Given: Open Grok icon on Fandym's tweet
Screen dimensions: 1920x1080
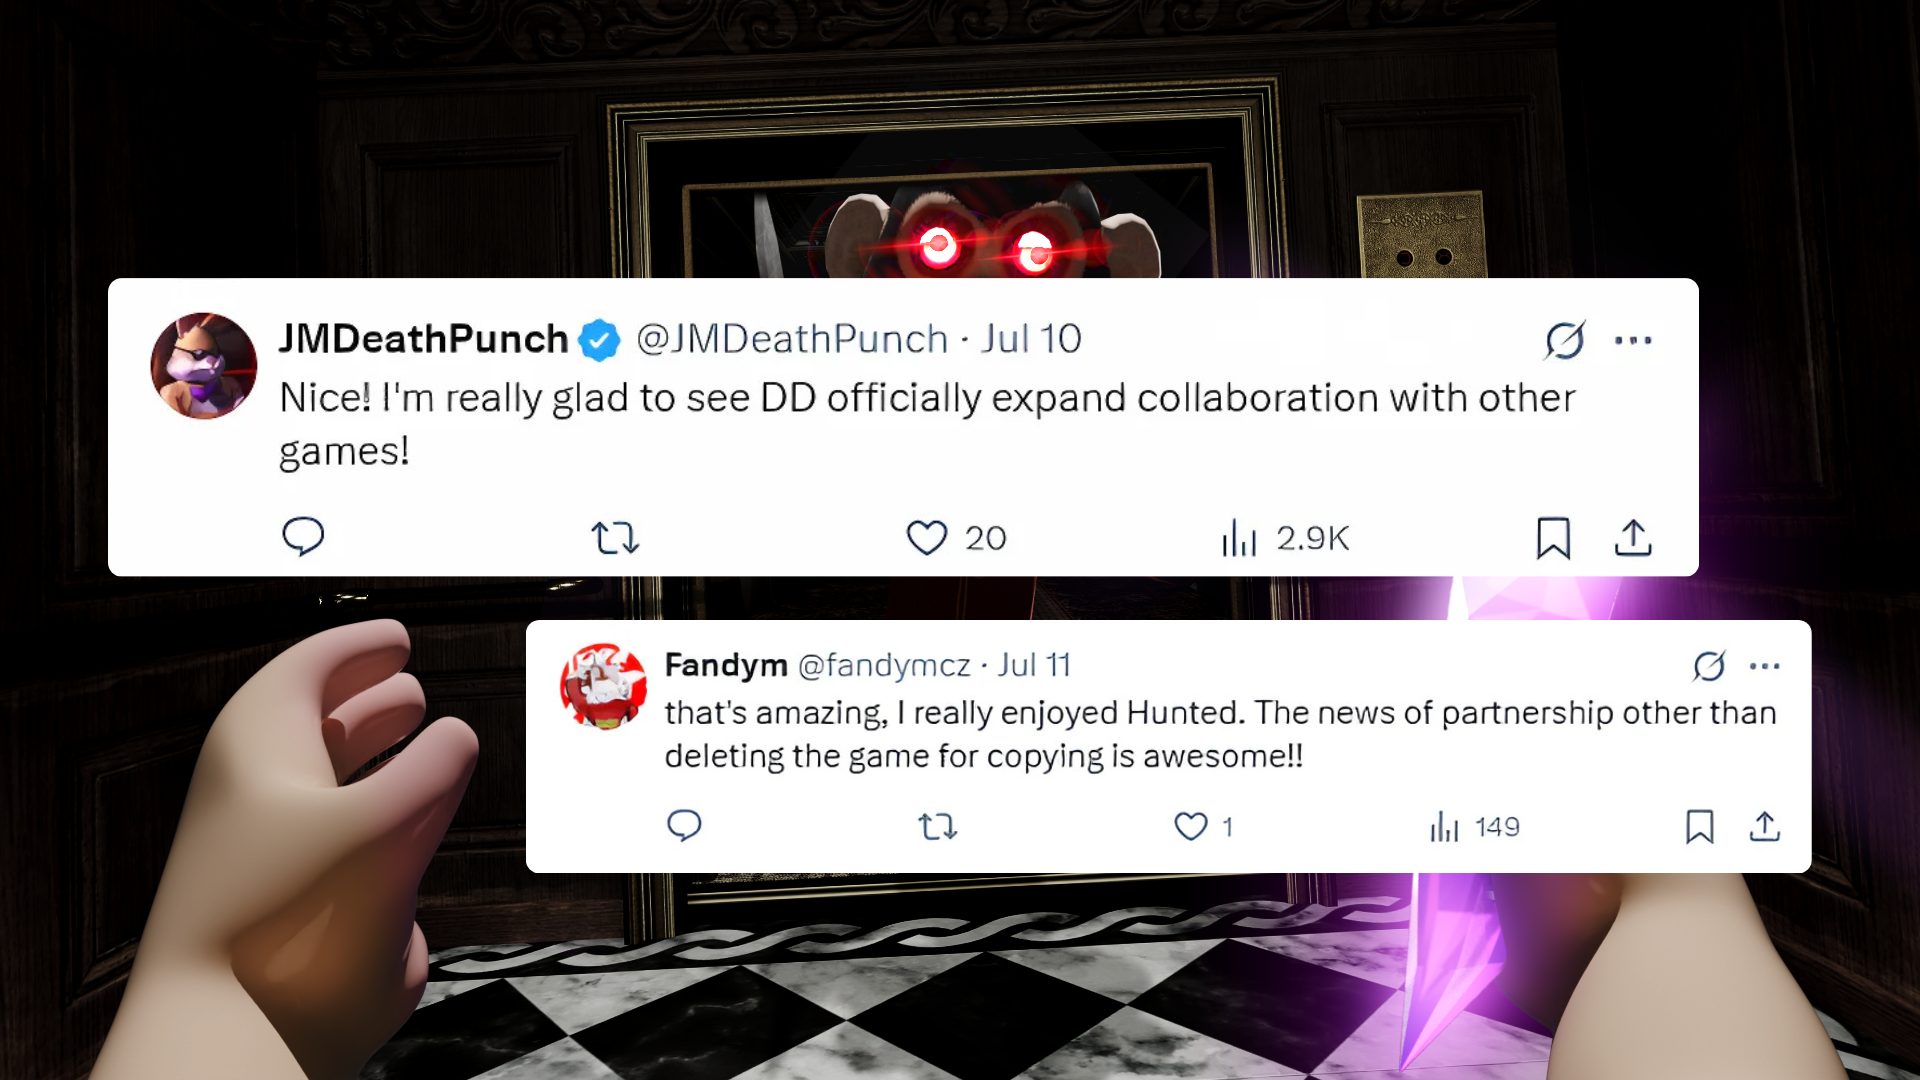Looking at the screenshot, I should tap(1709, 666).
